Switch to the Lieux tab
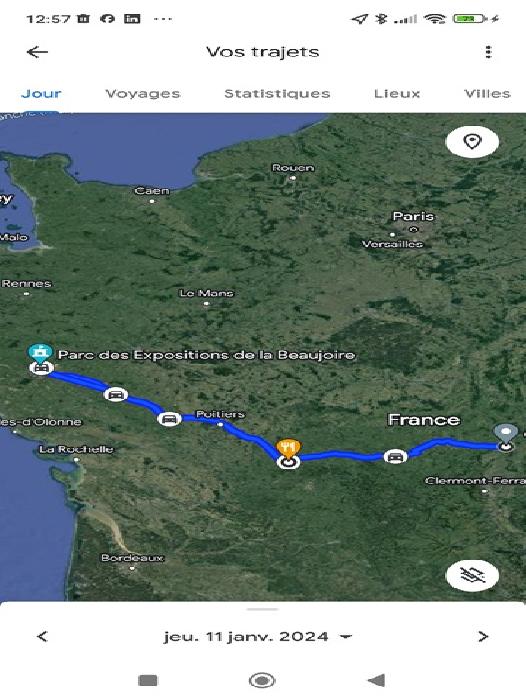 (x=397, y=93)
